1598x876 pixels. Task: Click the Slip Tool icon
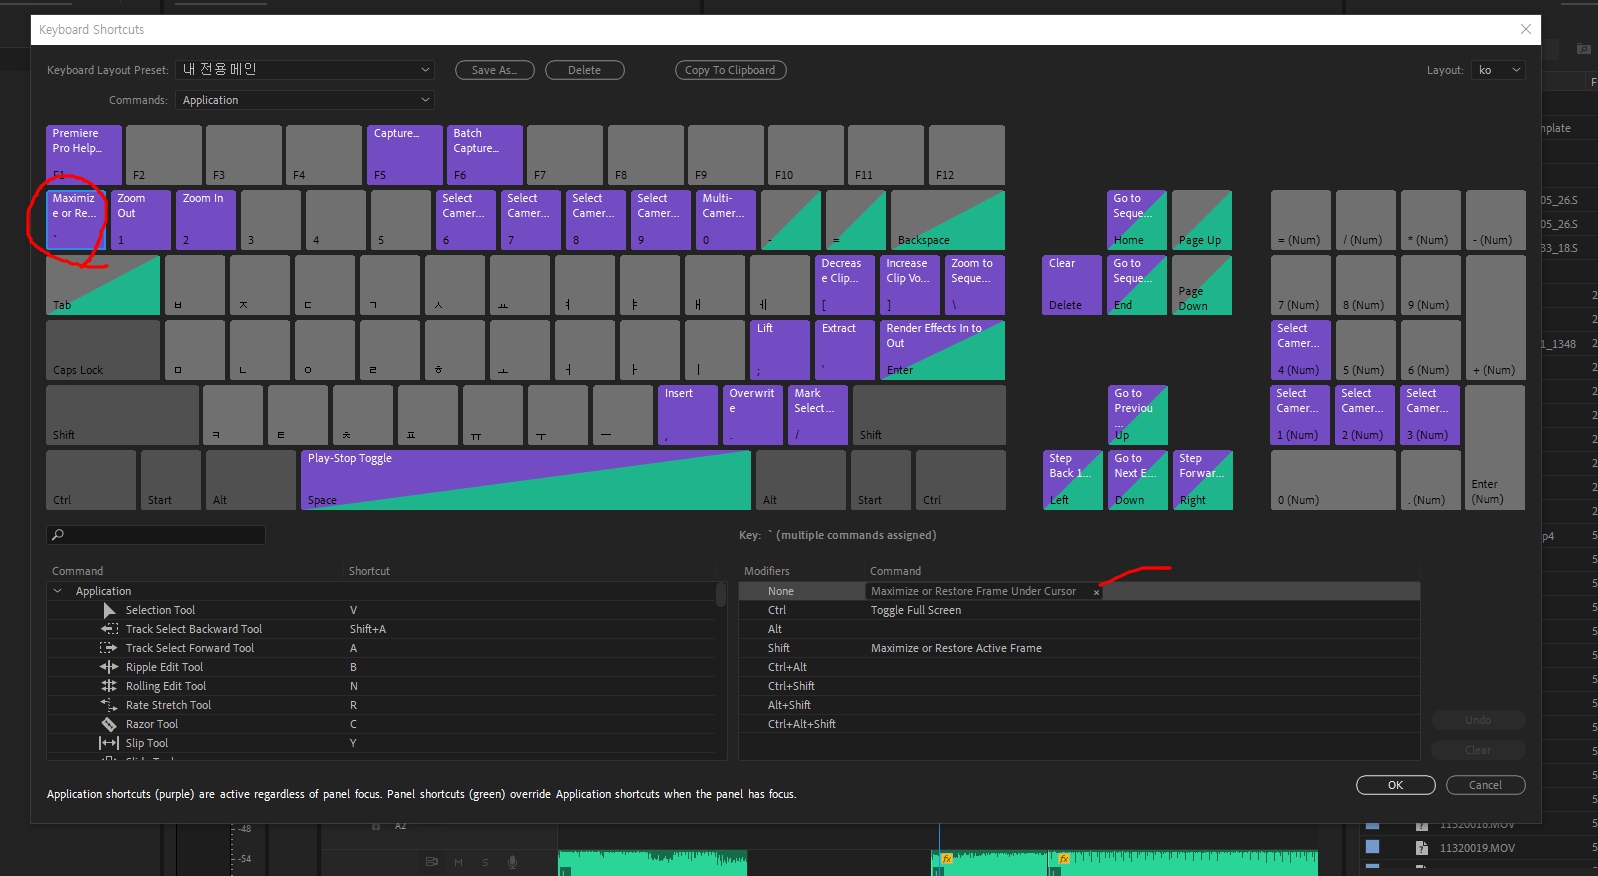(109, 743)
